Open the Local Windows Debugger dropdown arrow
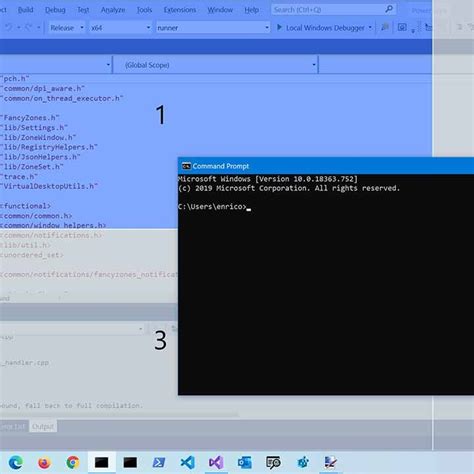The height and width of the screenshot is (474, 474). (370, 28)
